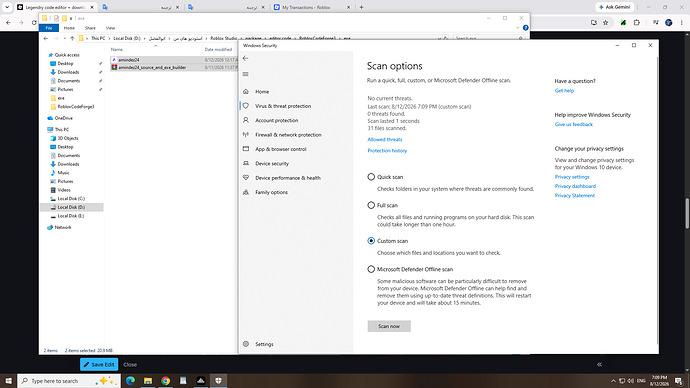The width and height of the screenshot is (690, 388).
Task: Switch to the My Transactions - Roblox tab
Action: point(306,7)
